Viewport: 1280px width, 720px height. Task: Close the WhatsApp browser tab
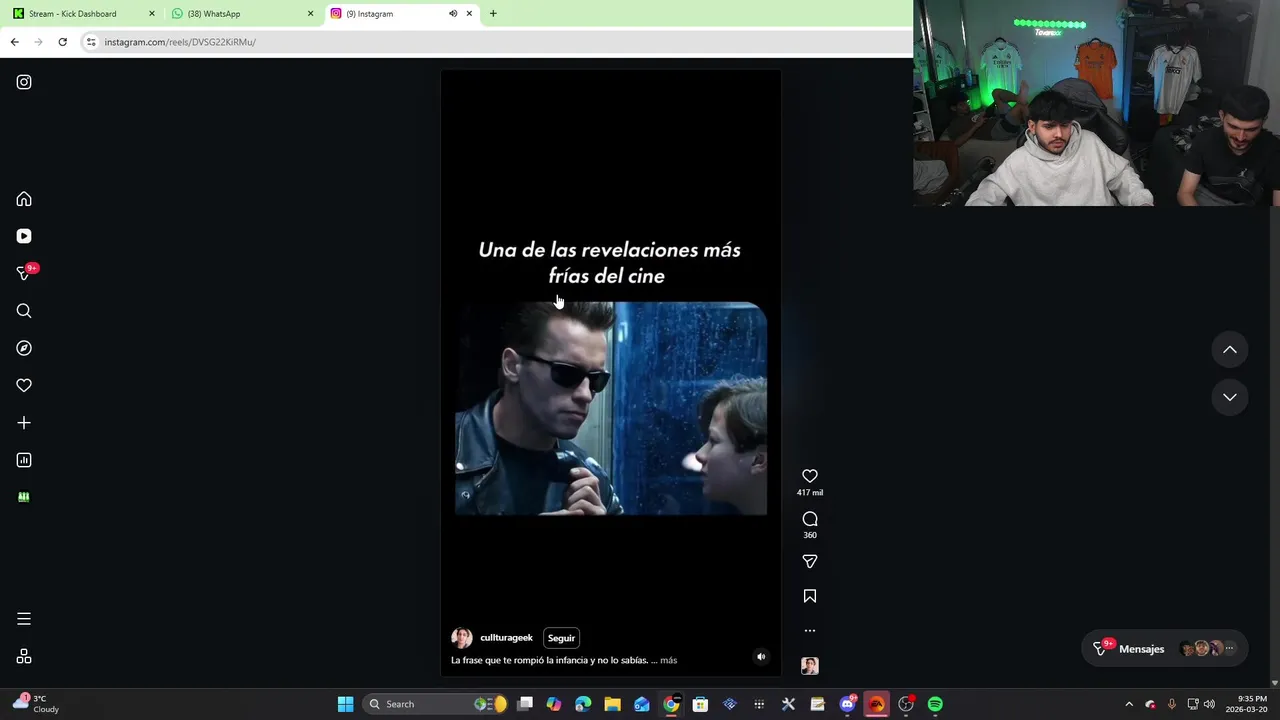click(x=310, y=14)
